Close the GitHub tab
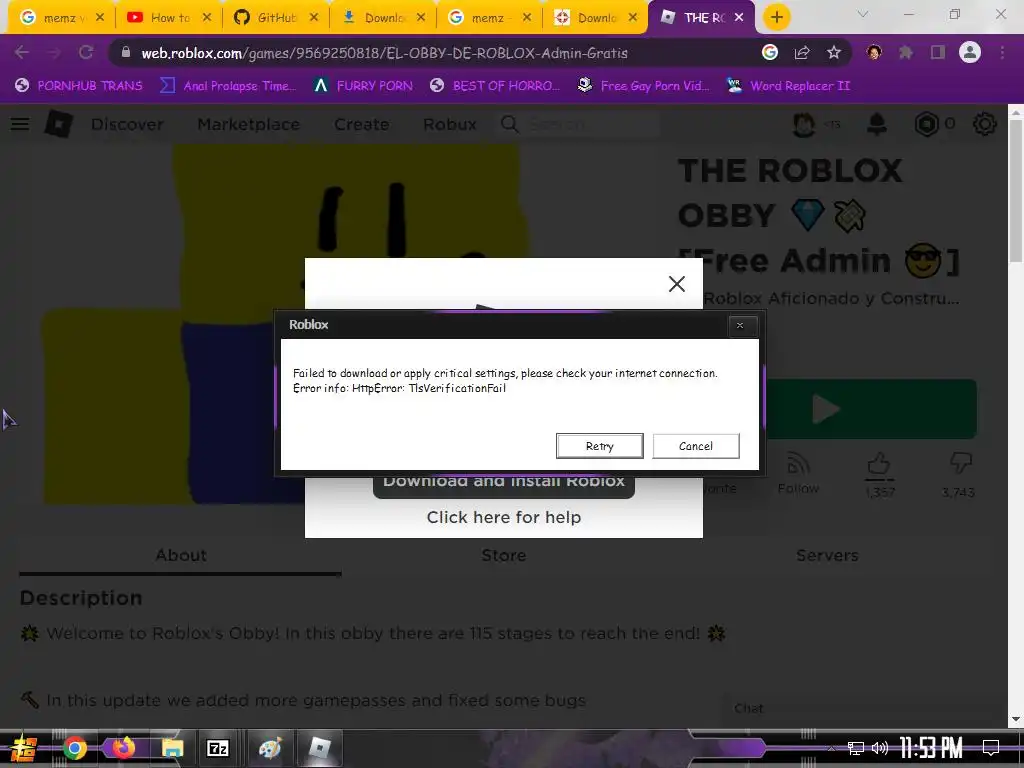 click(314, 18)
